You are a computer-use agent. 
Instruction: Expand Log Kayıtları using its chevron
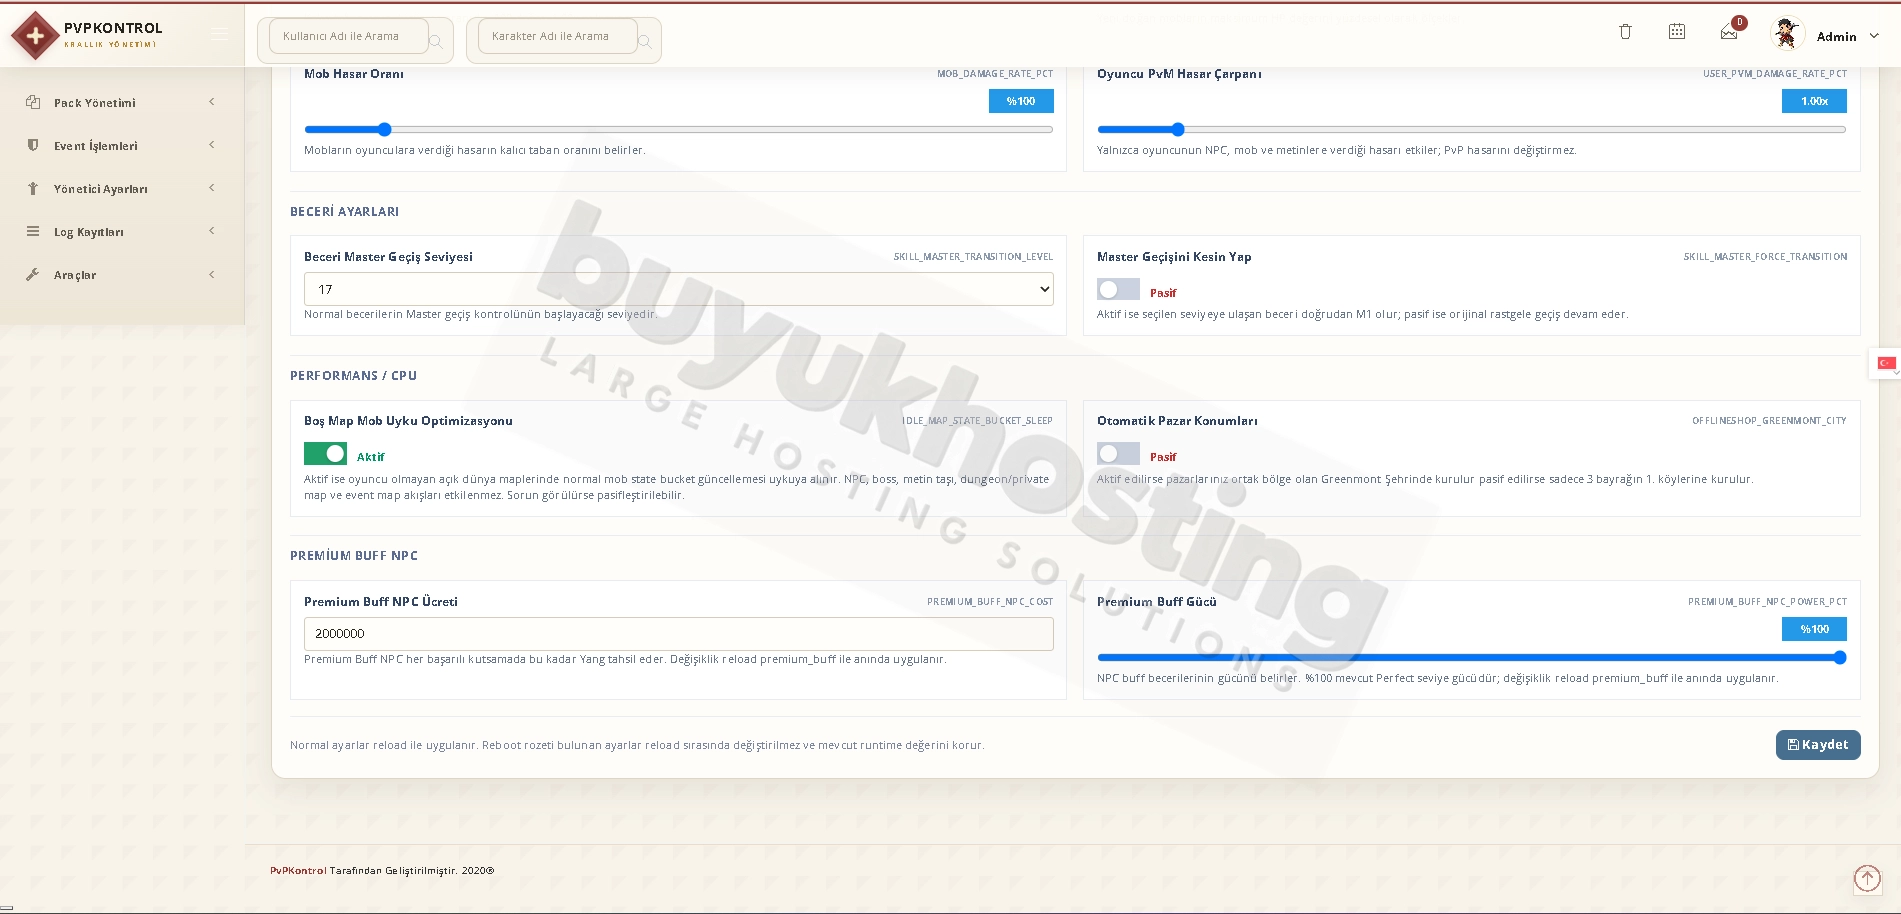coord(212,231)
